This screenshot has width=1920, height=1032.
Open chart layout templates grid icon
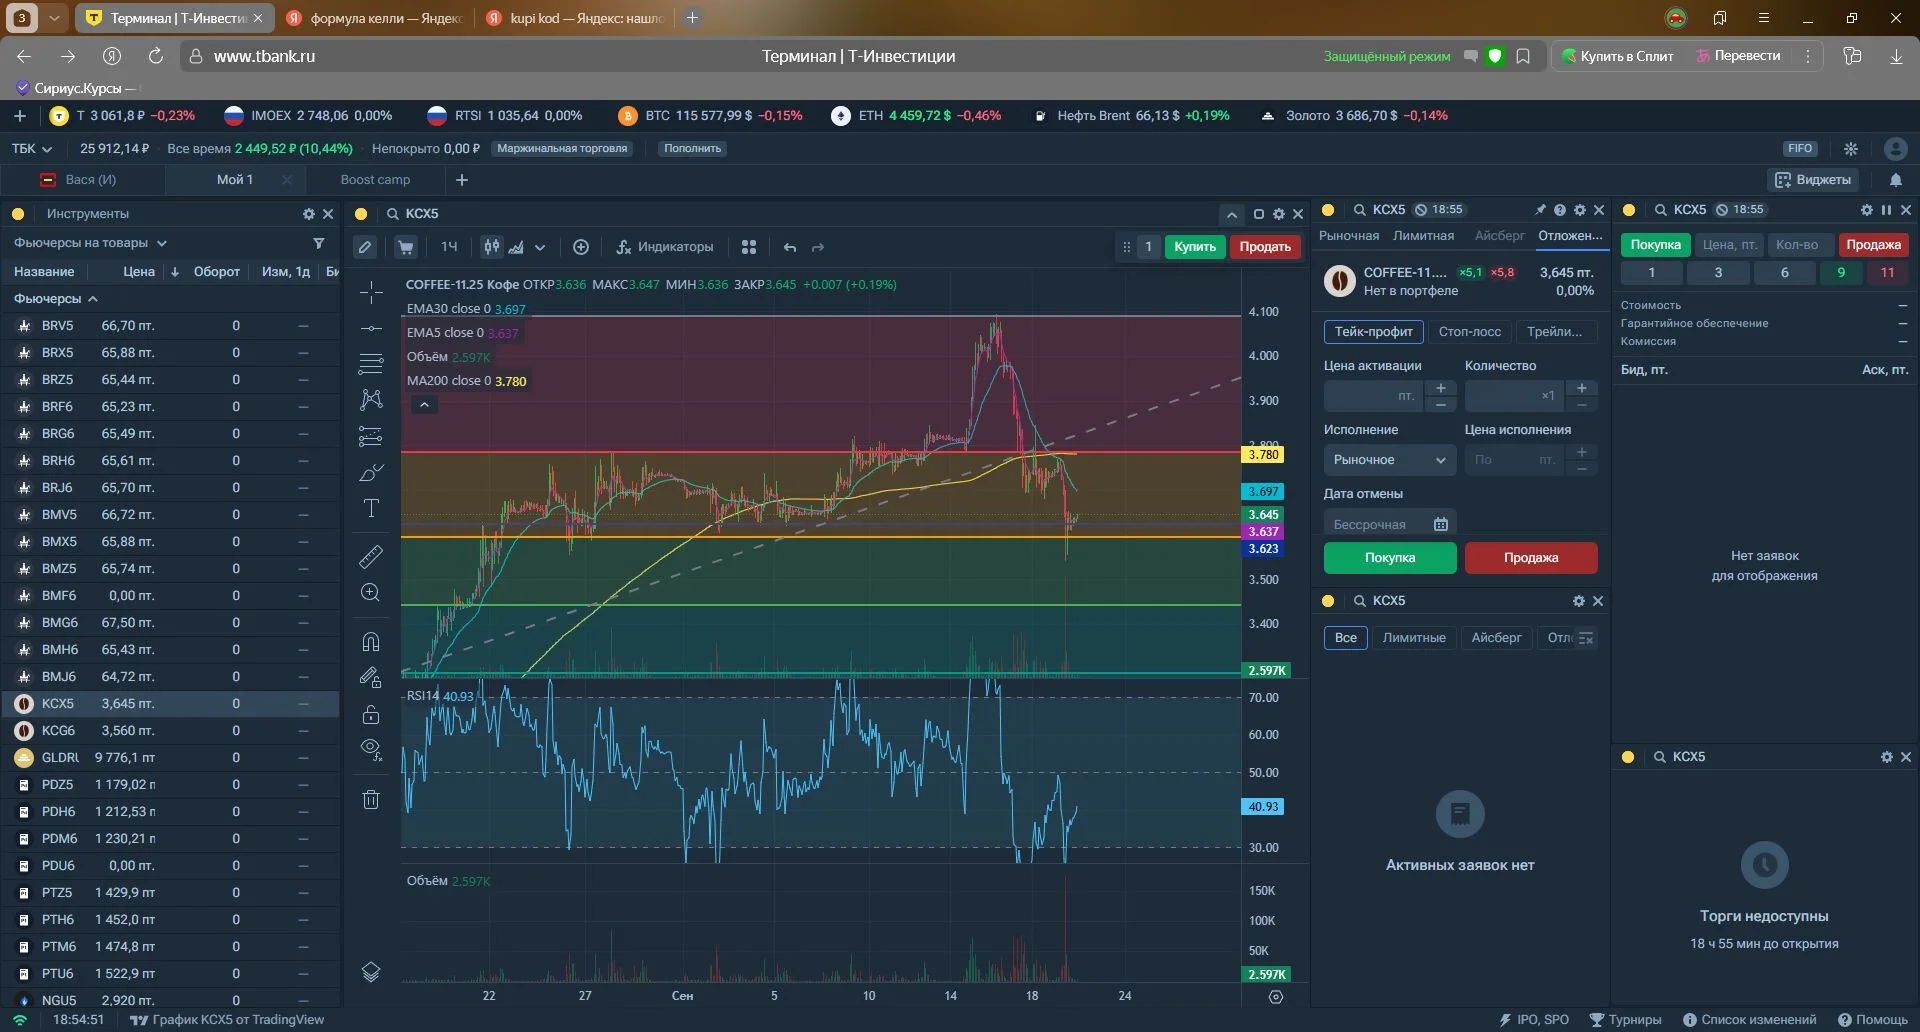click(749, 247)
